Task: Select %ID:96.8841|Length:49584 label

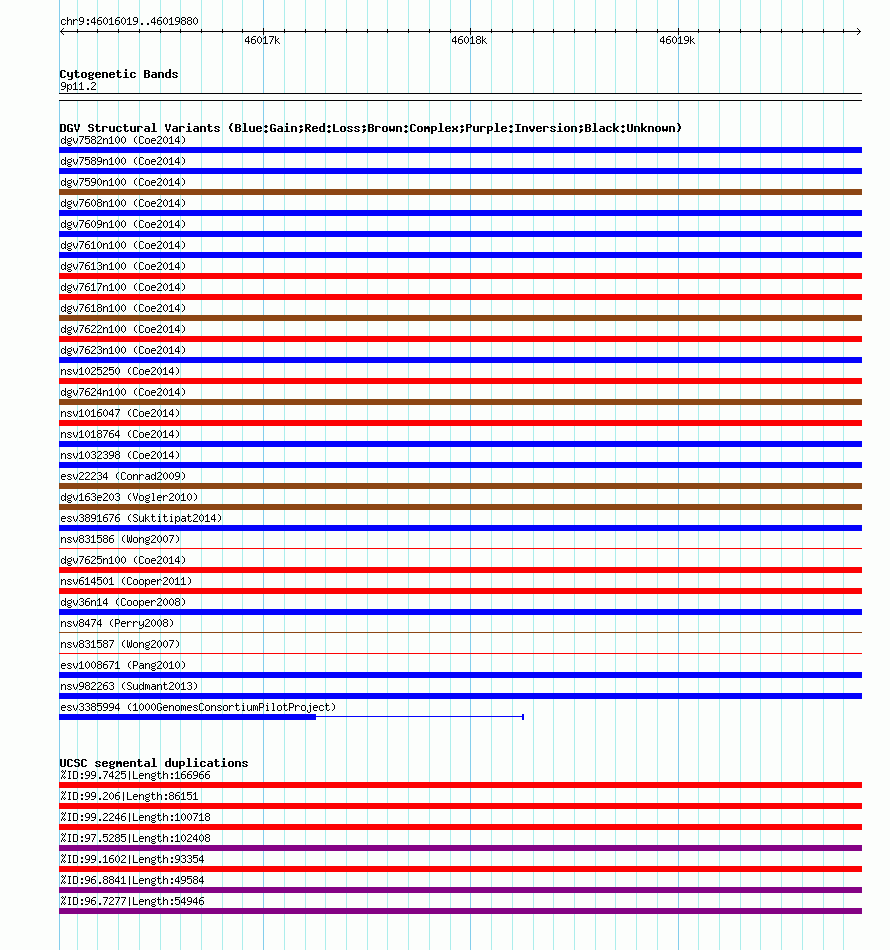Action: [x=132, y=880]
